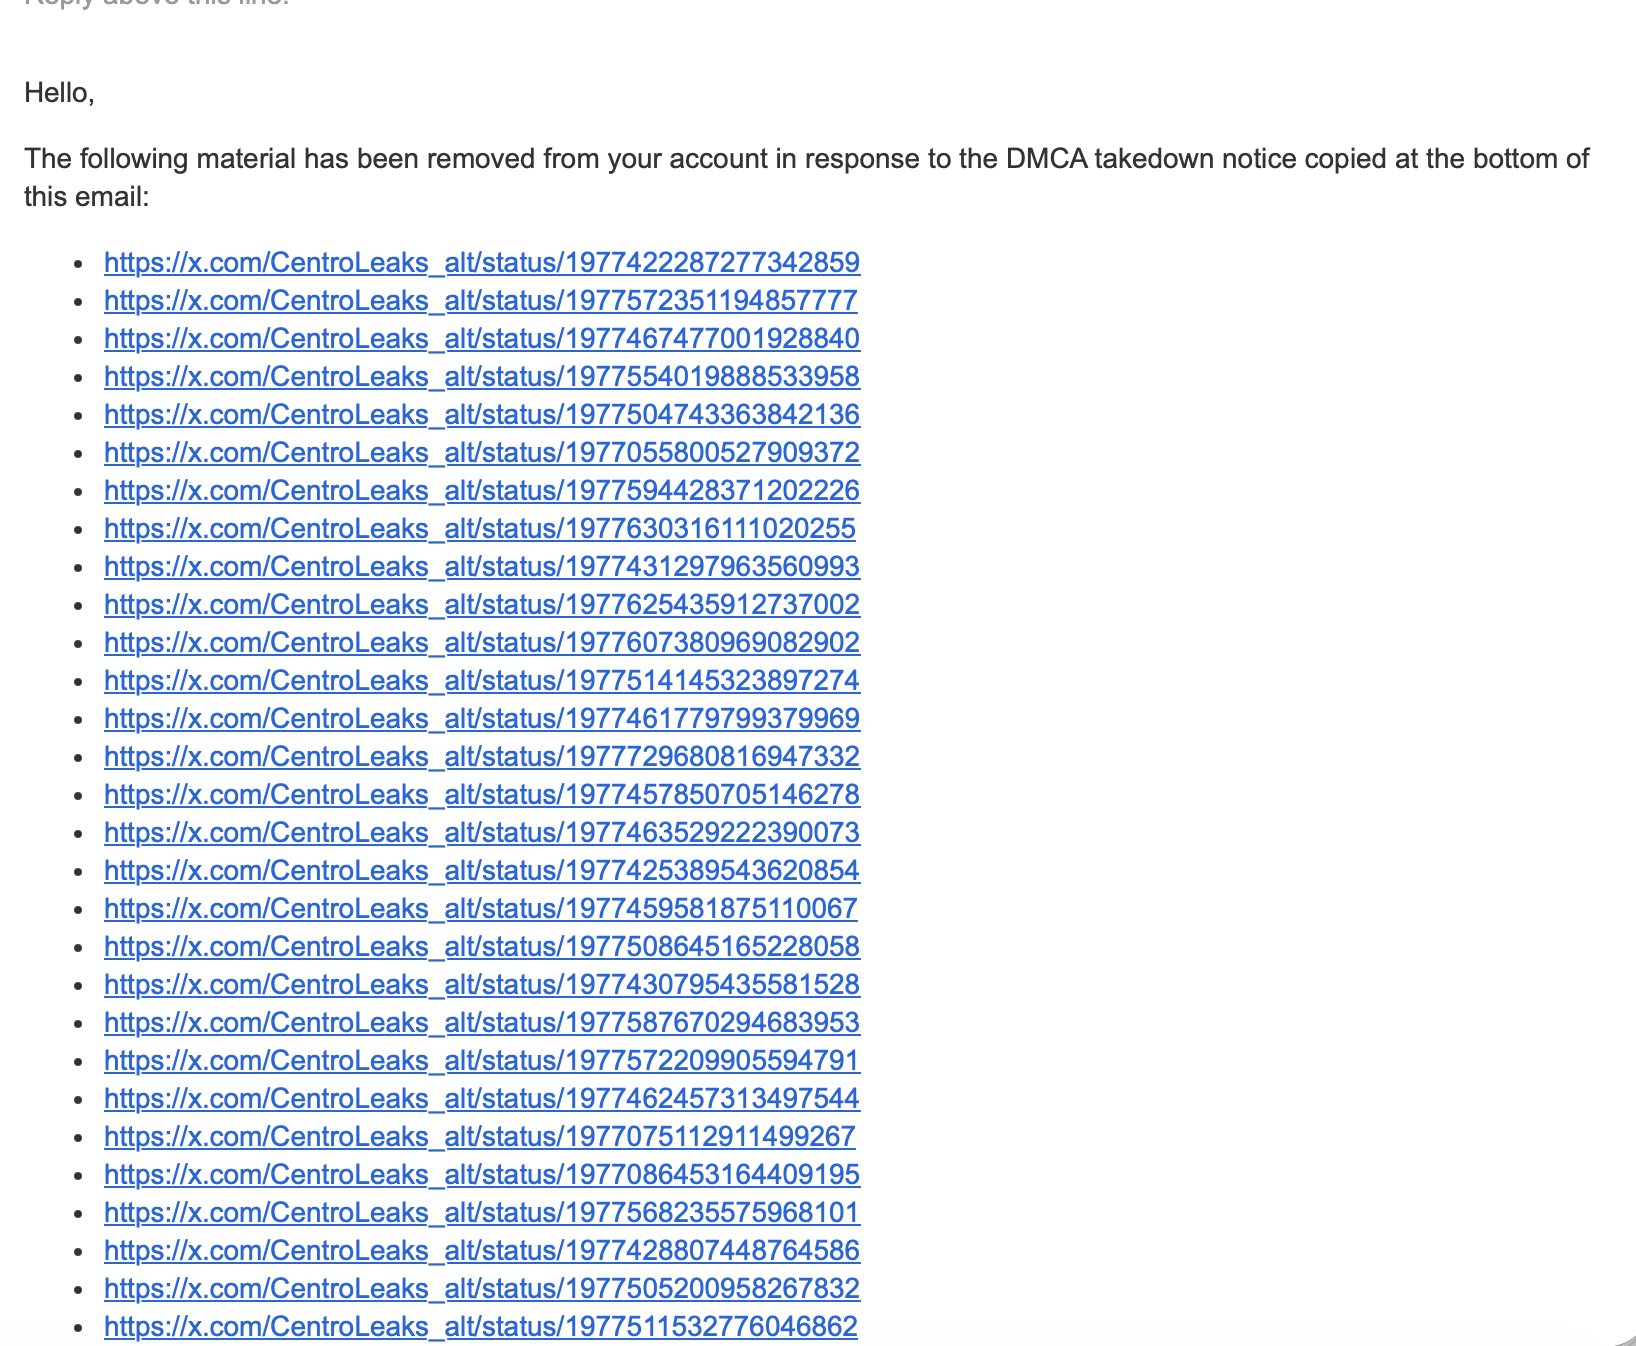Open link ending in 1977568235575968101

482,1213
